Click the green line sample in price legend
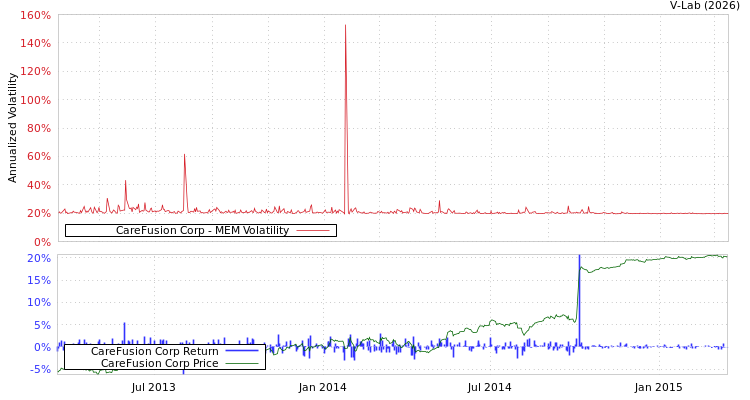Image resolution: width=750 pixels, height=400 pixels. tap(241, 363)
